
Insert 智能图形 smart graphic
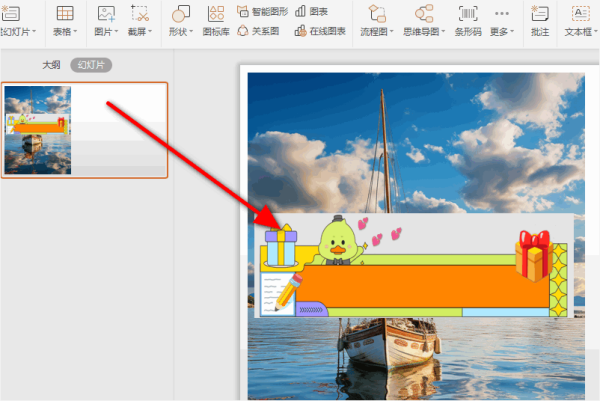[262, 11]
